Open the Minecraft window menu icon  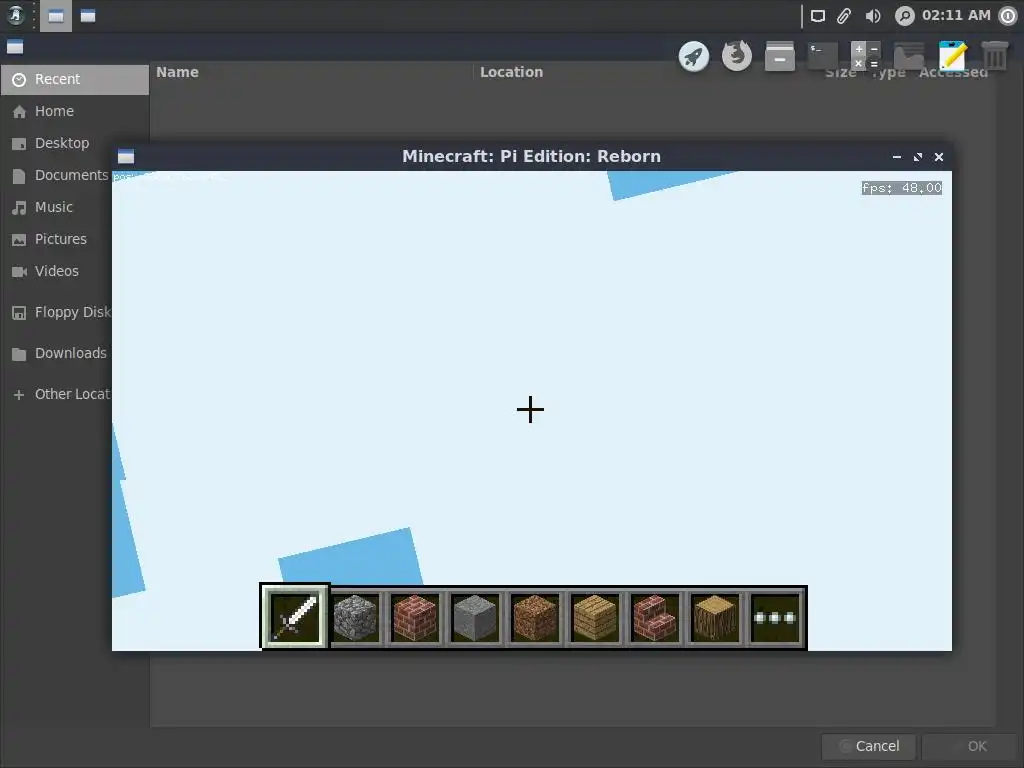tap(126, 156)
